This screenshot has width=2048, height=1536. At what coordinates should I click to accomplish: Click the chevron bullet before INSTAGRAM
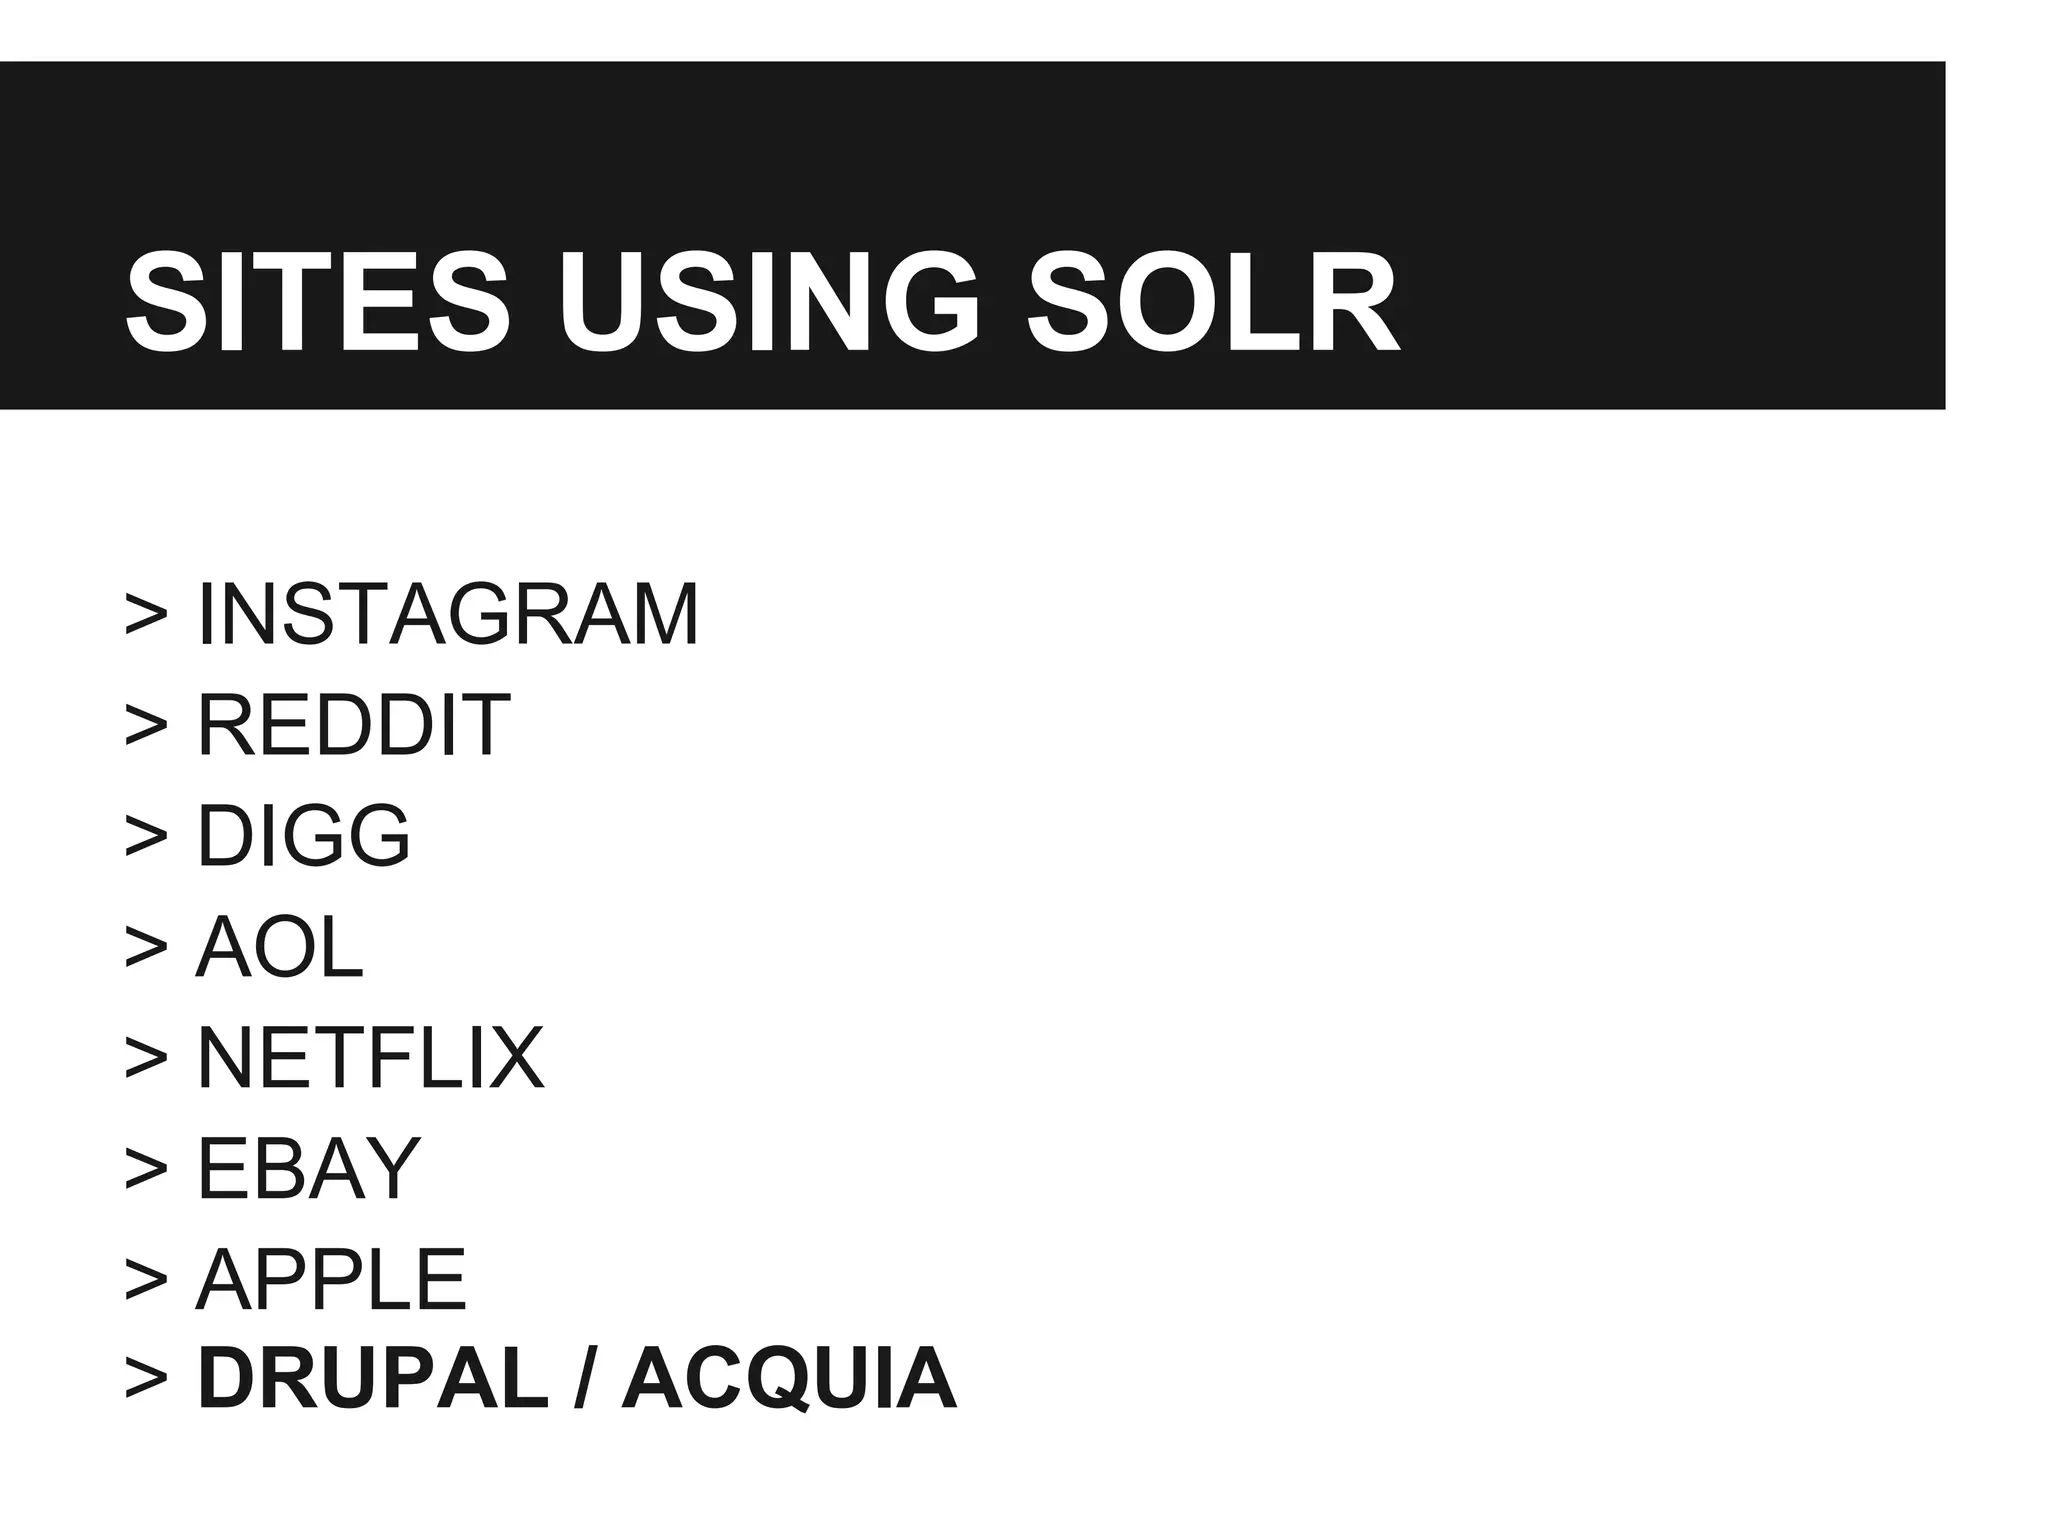pos(146,614)
